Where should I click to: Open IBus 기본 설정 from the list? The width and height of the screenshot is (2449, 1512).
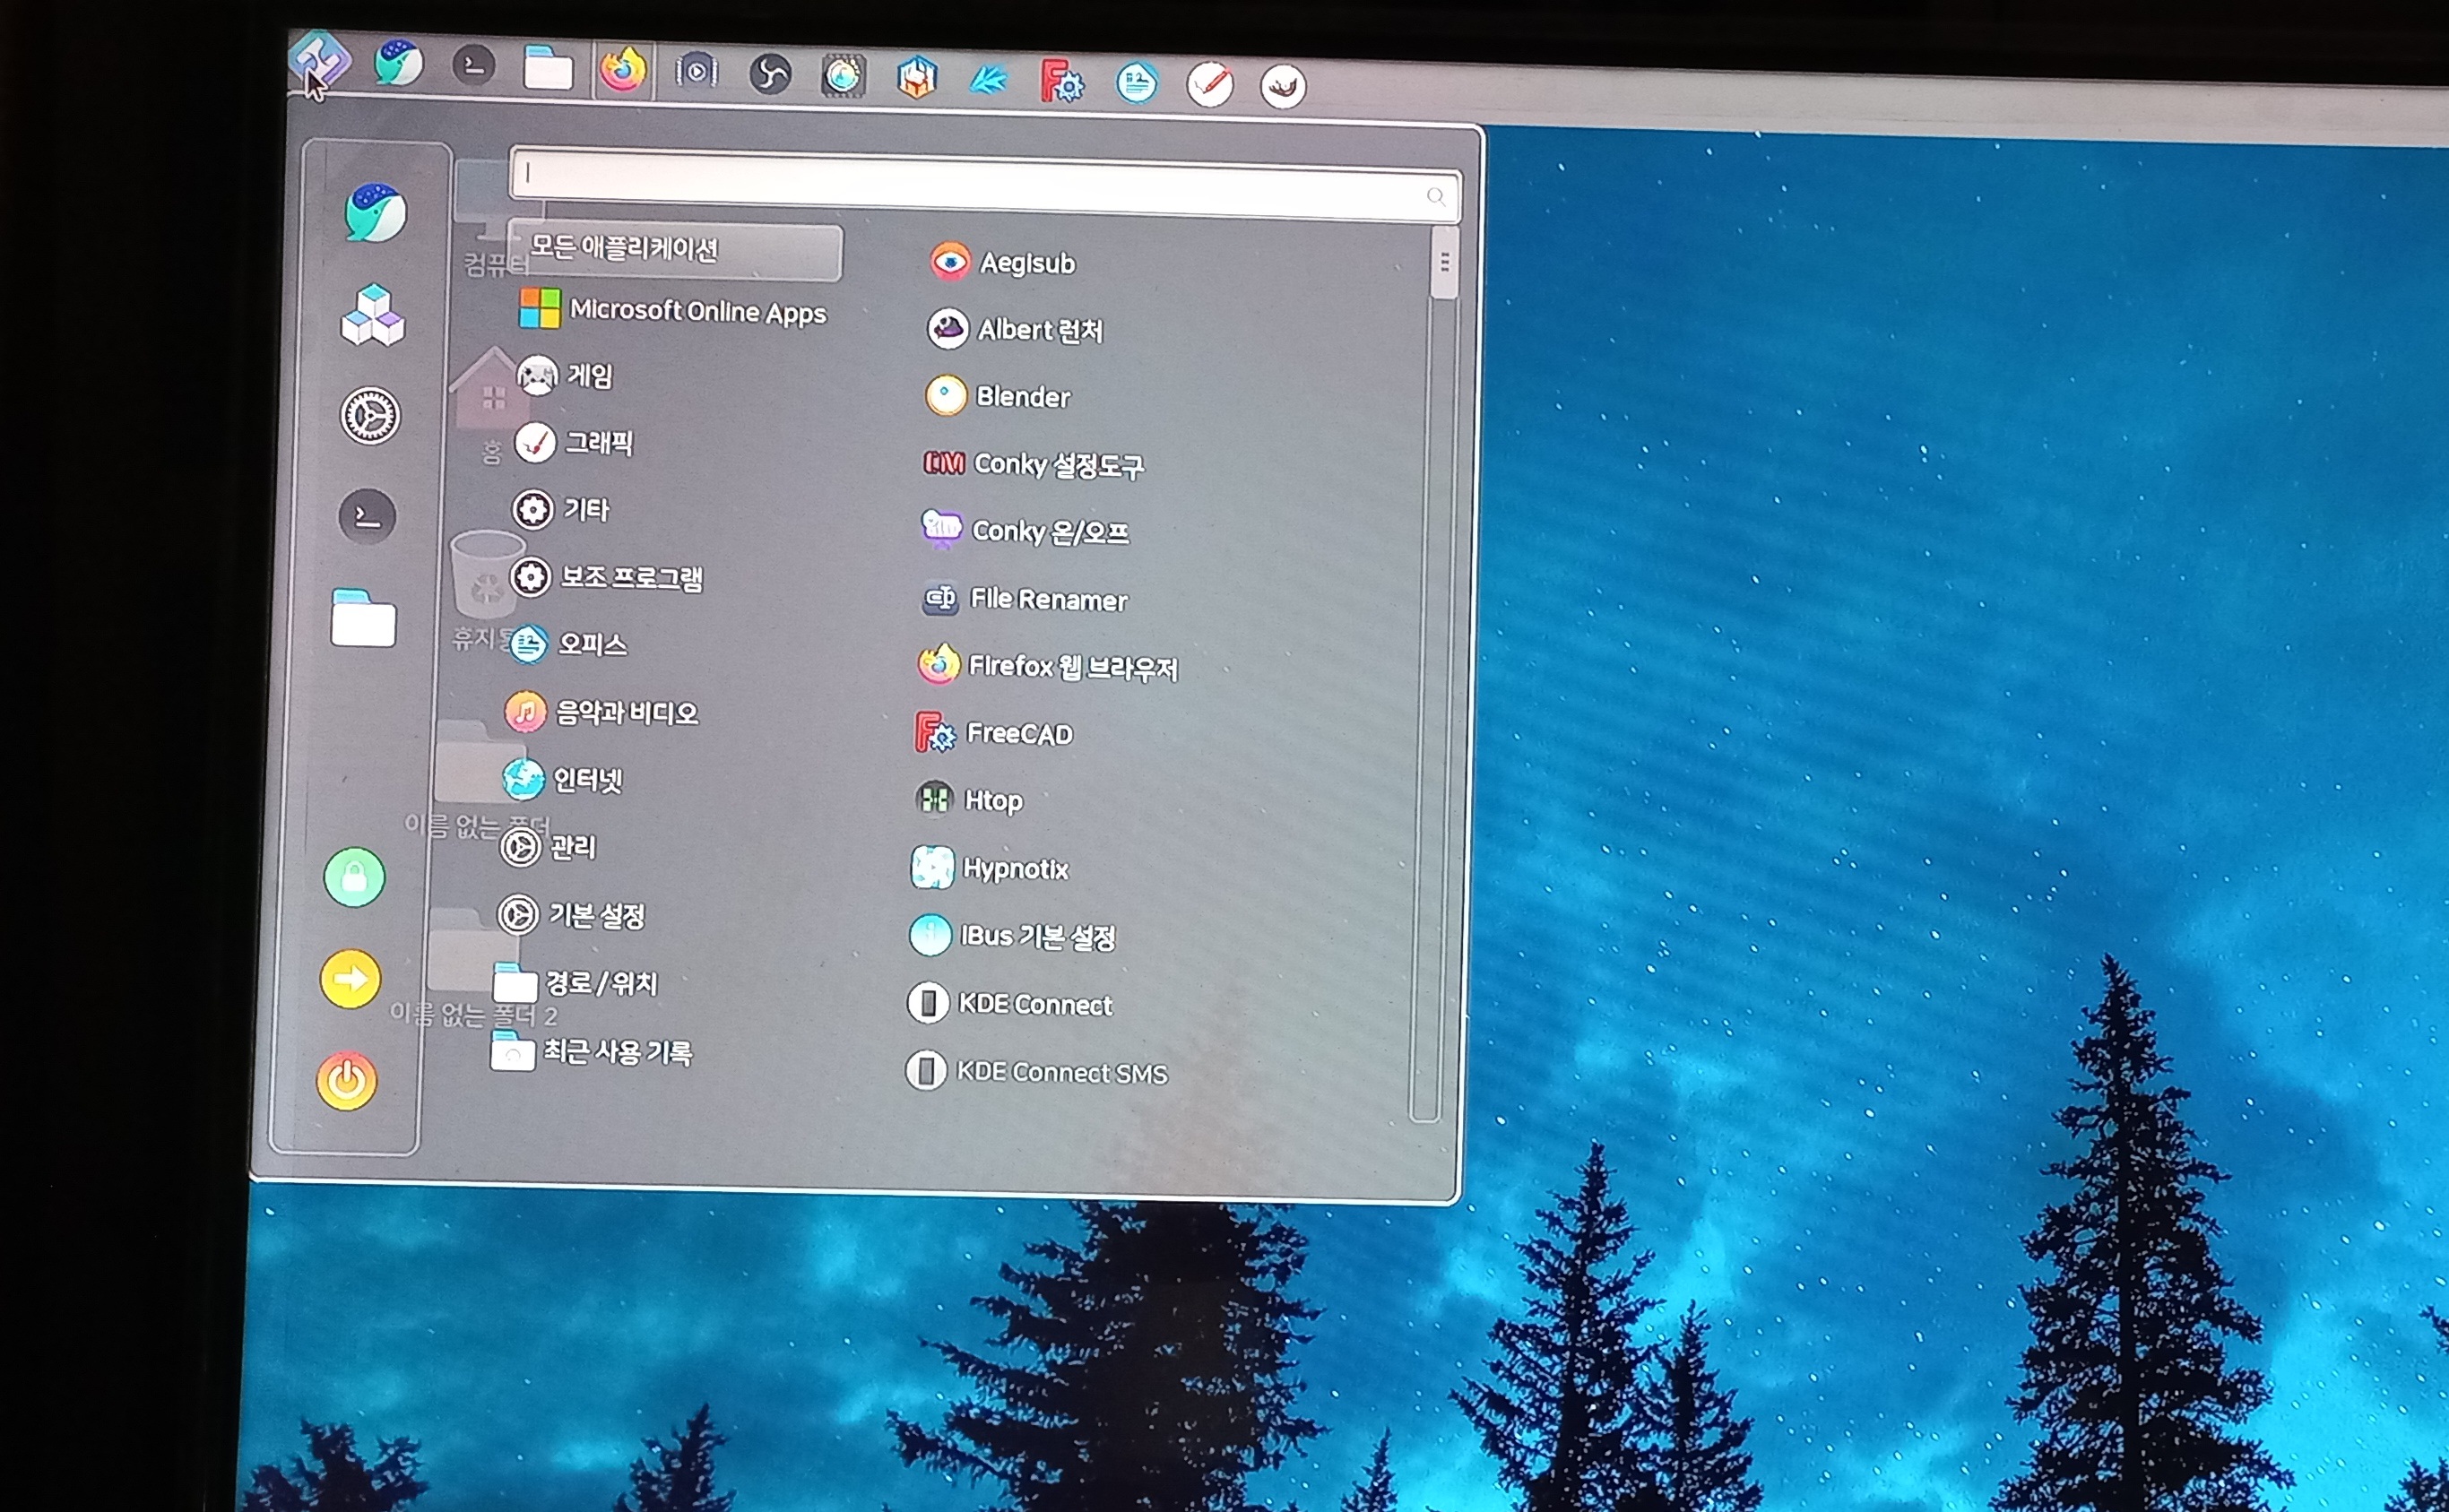coord(1013,936)
